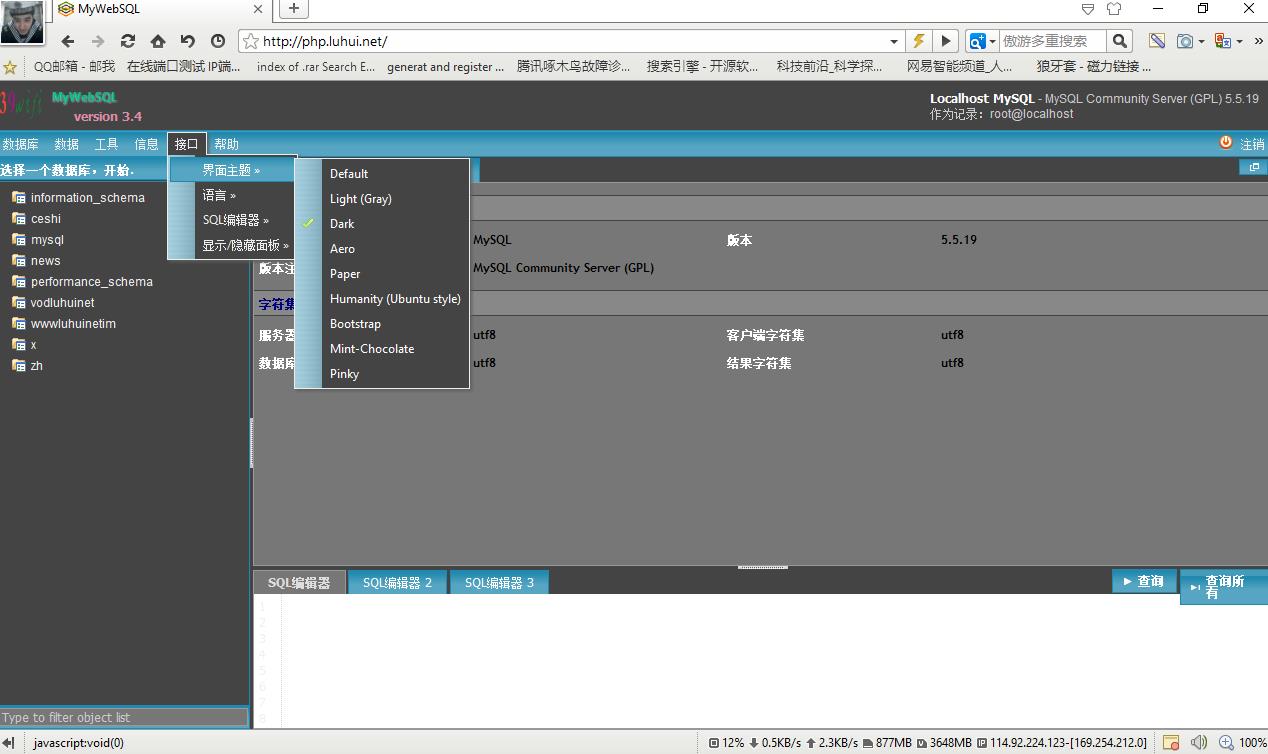Click the browser skin shirt icon
This screenshot has width=1268, height=754.
point(1114,9)
